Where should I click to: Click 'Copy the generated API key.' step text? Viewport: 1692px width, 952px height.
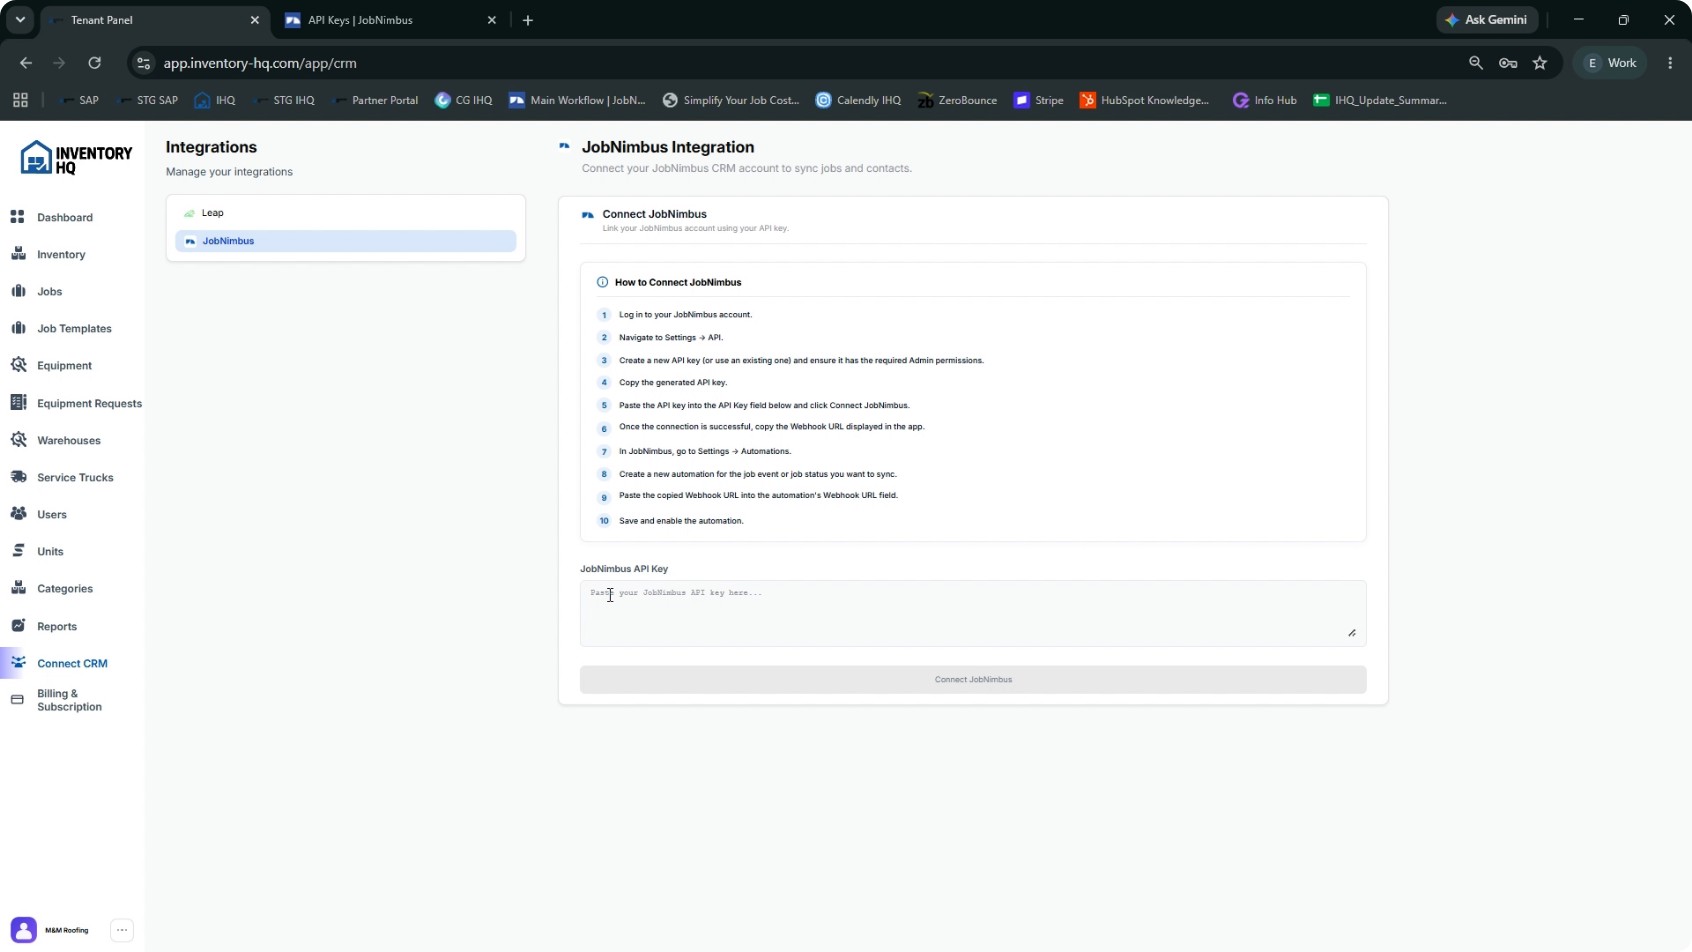[673, 383]
